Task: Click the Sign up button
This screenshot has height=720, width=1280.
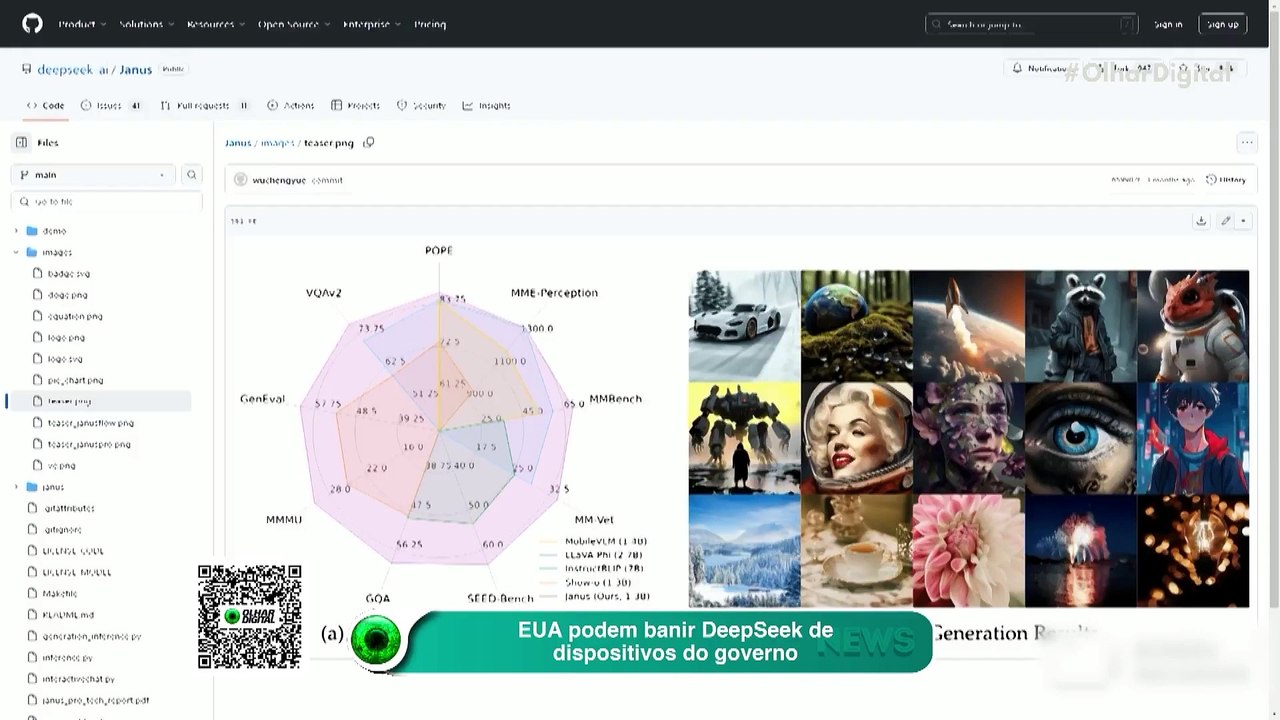Action: tap(1222, 24)
